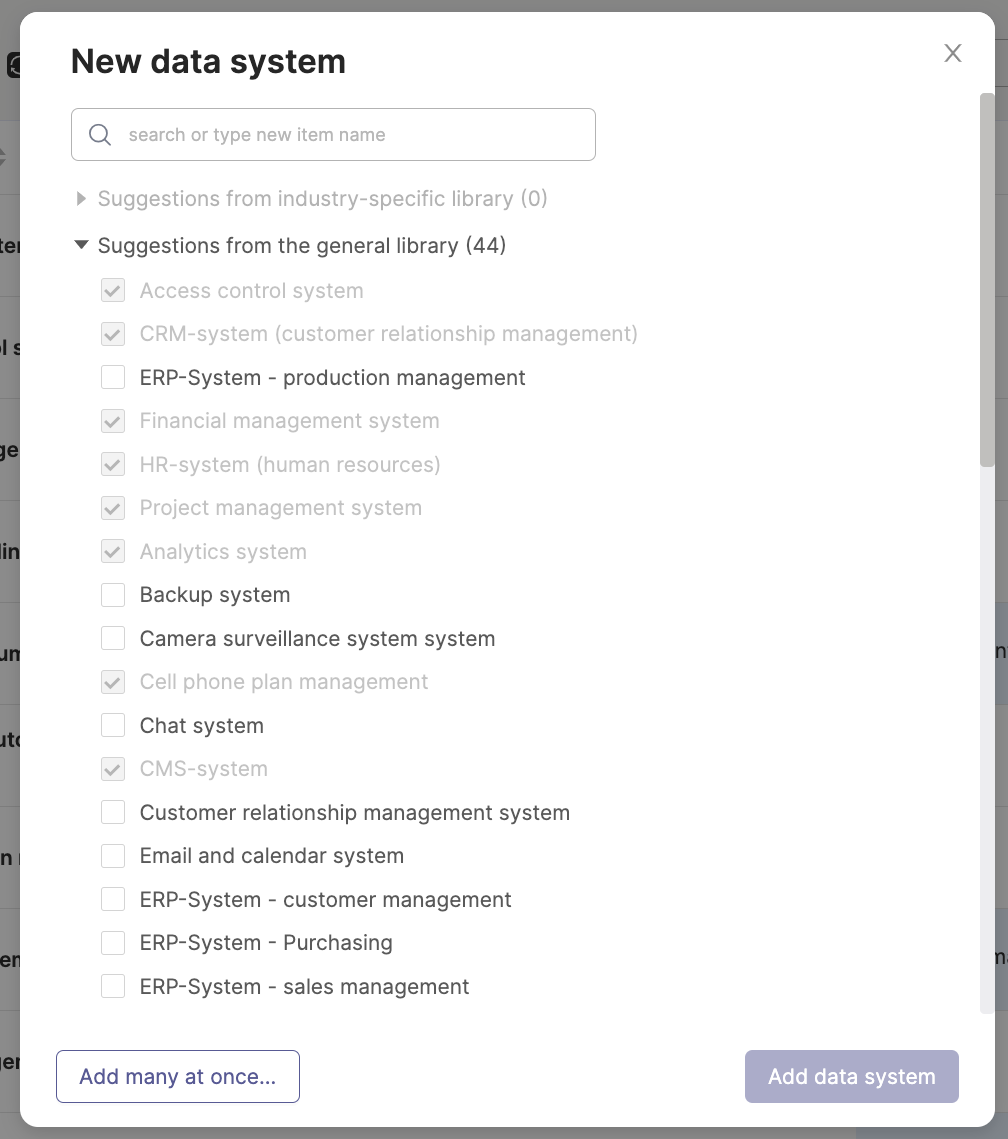Click the search magnifier icon
The width and height of the screenshot is (1008, 1139).
click(x=99, y=135)
